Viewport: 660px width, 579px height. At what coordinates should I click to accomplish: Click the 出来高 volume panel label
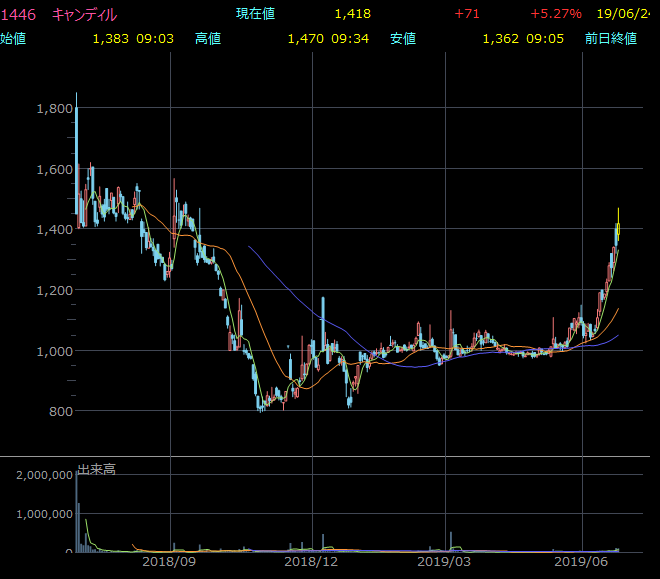click(x=96, y=469)
